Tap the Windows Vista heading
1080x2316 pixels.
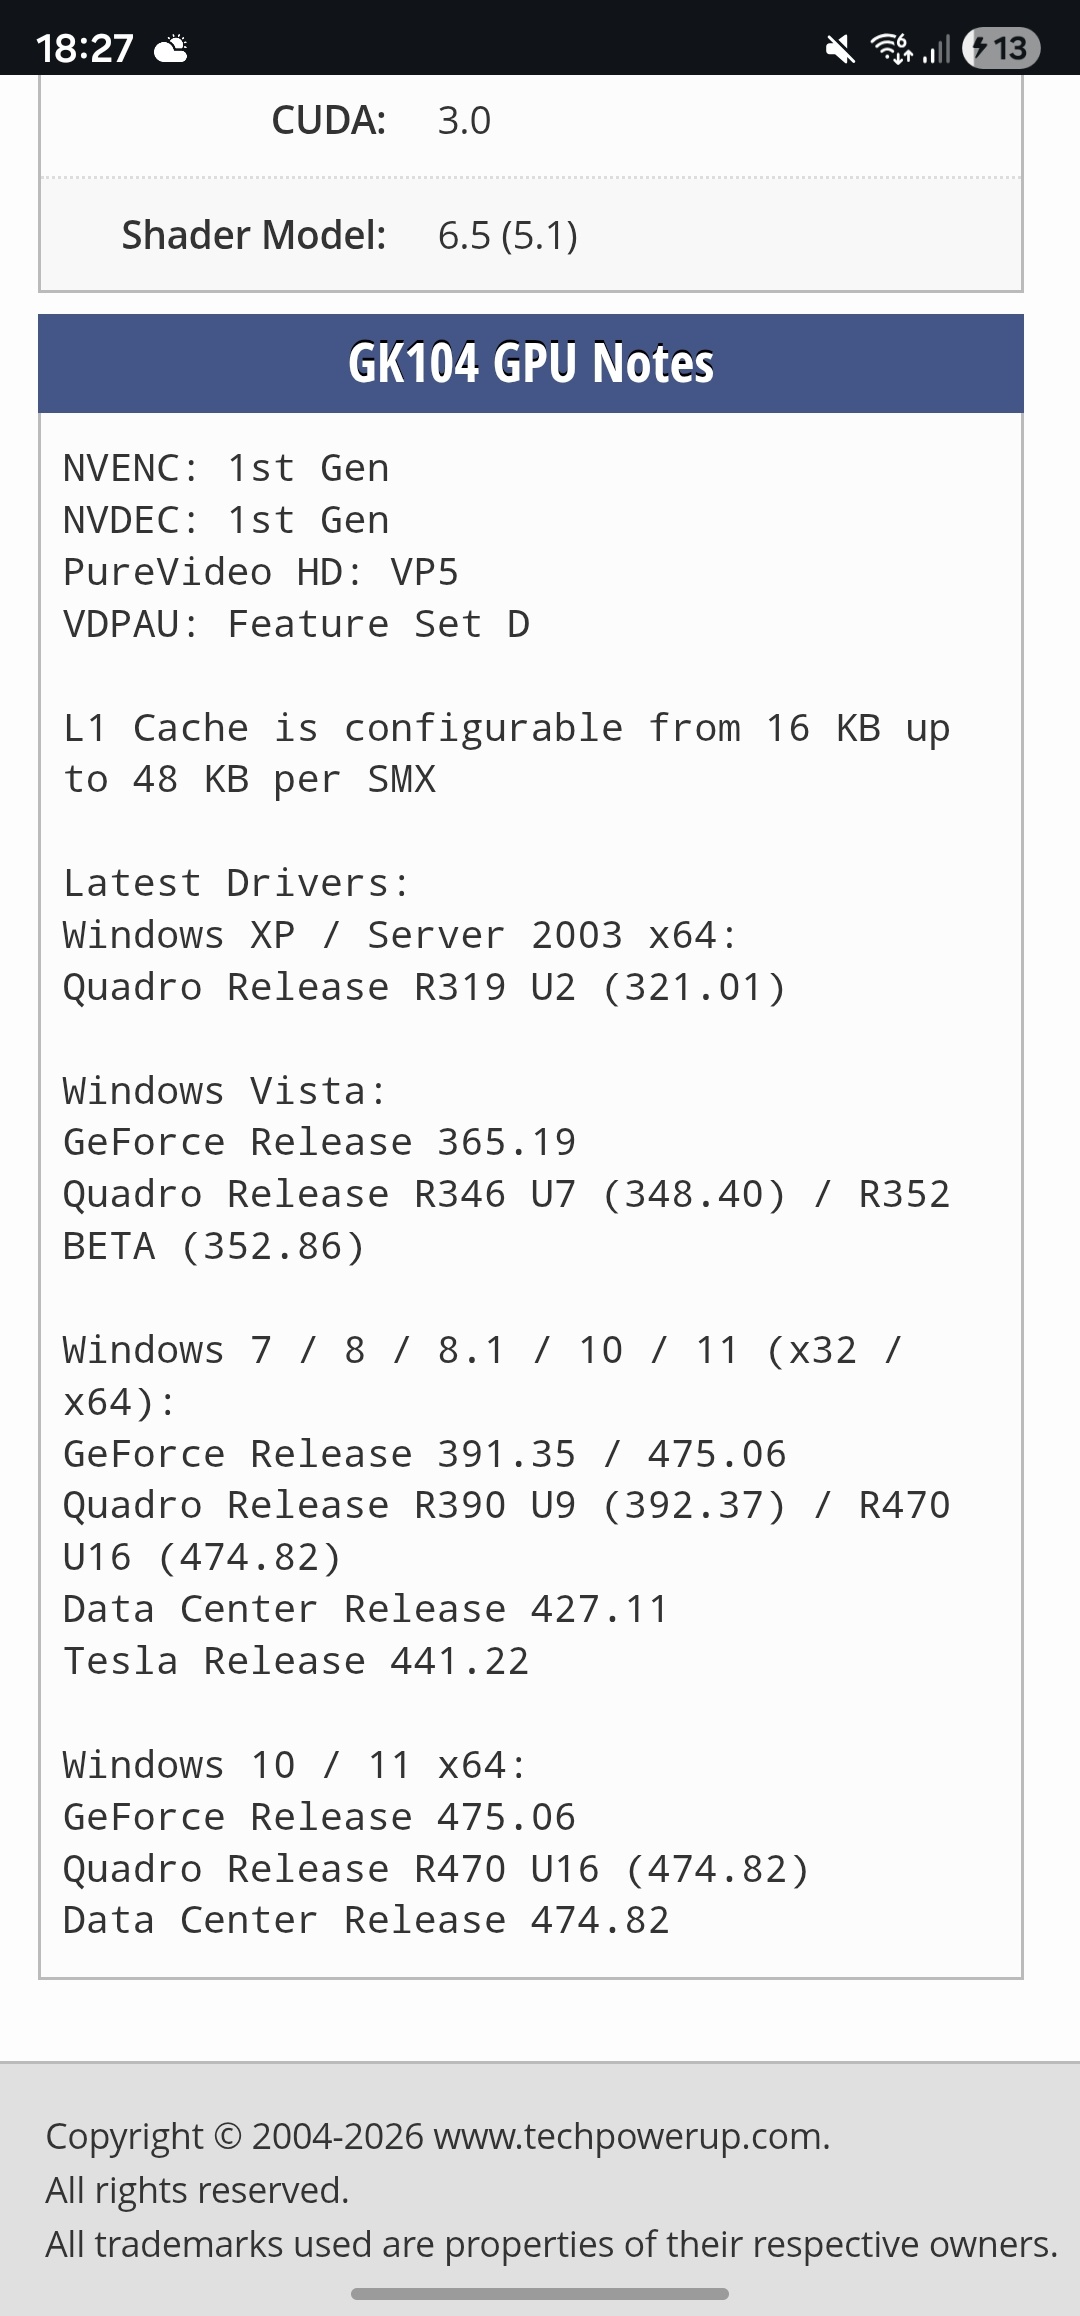(224, 1091)
